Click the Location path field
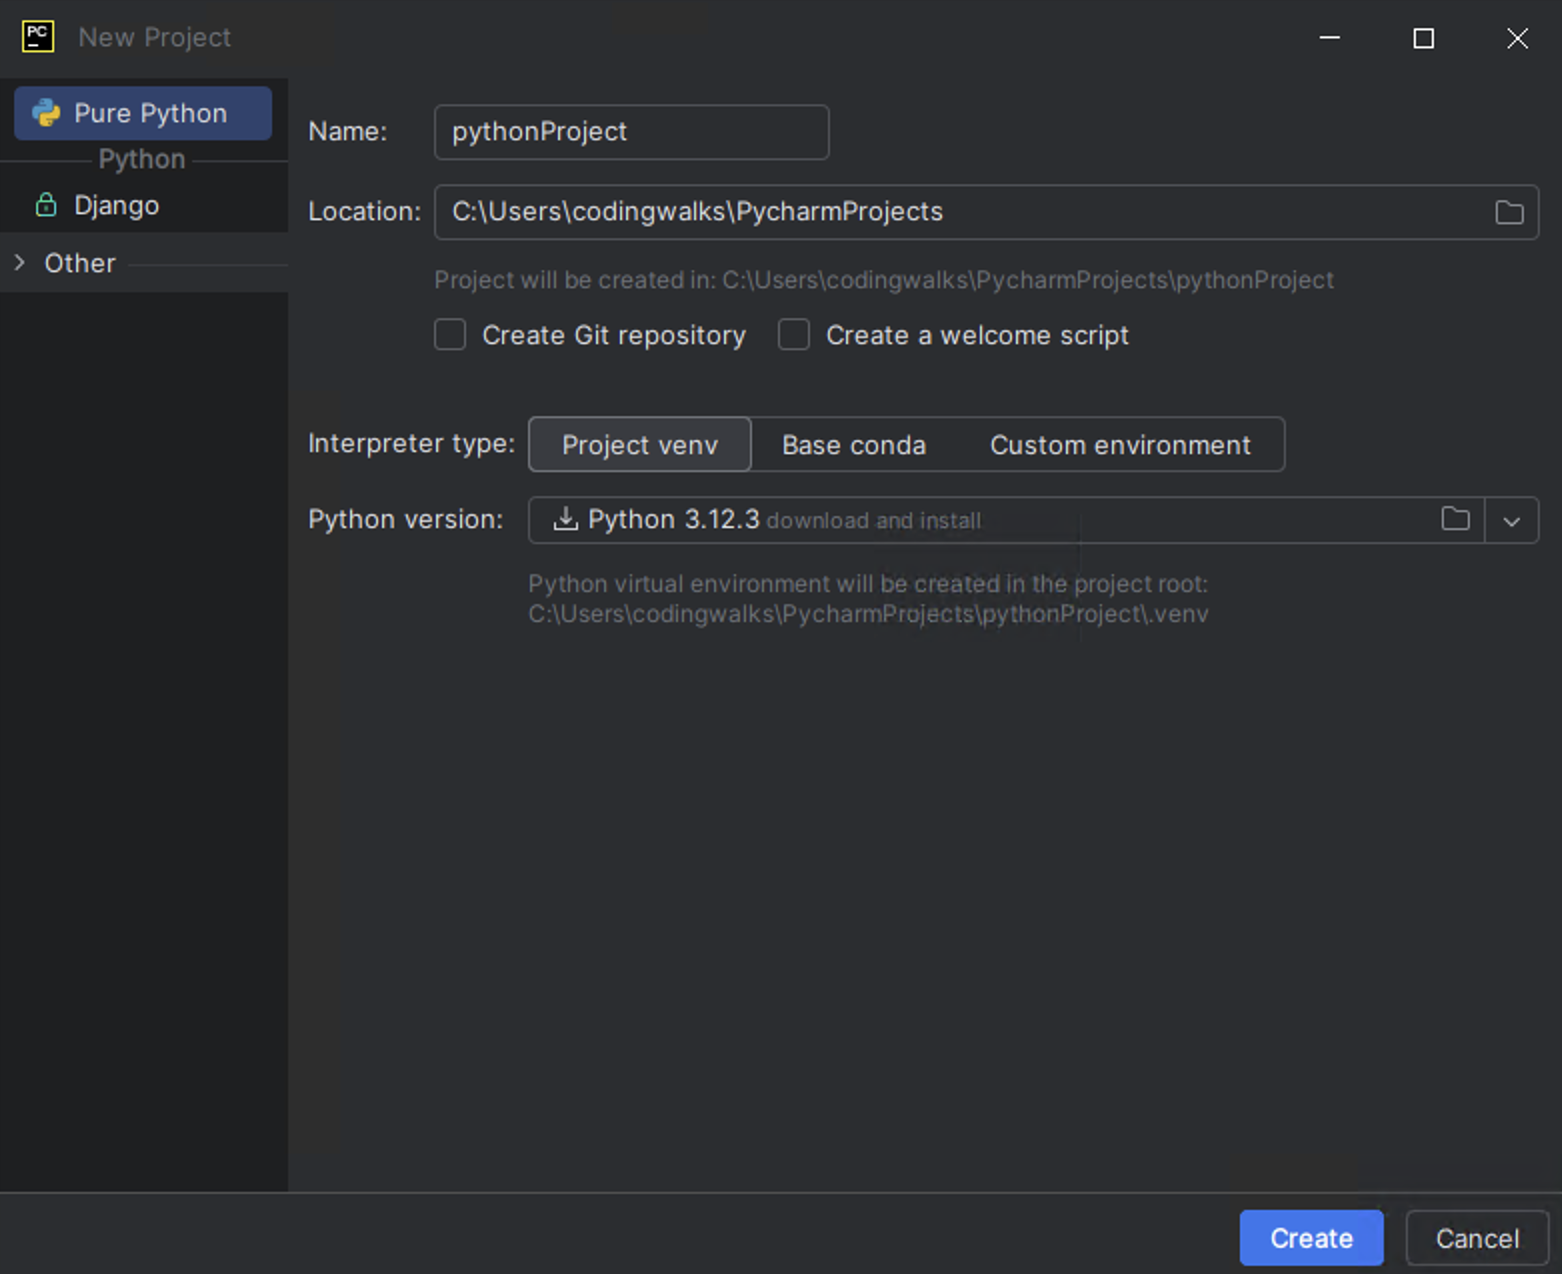The height and width of the screenshot is (1274, 1562). point(986,212)
